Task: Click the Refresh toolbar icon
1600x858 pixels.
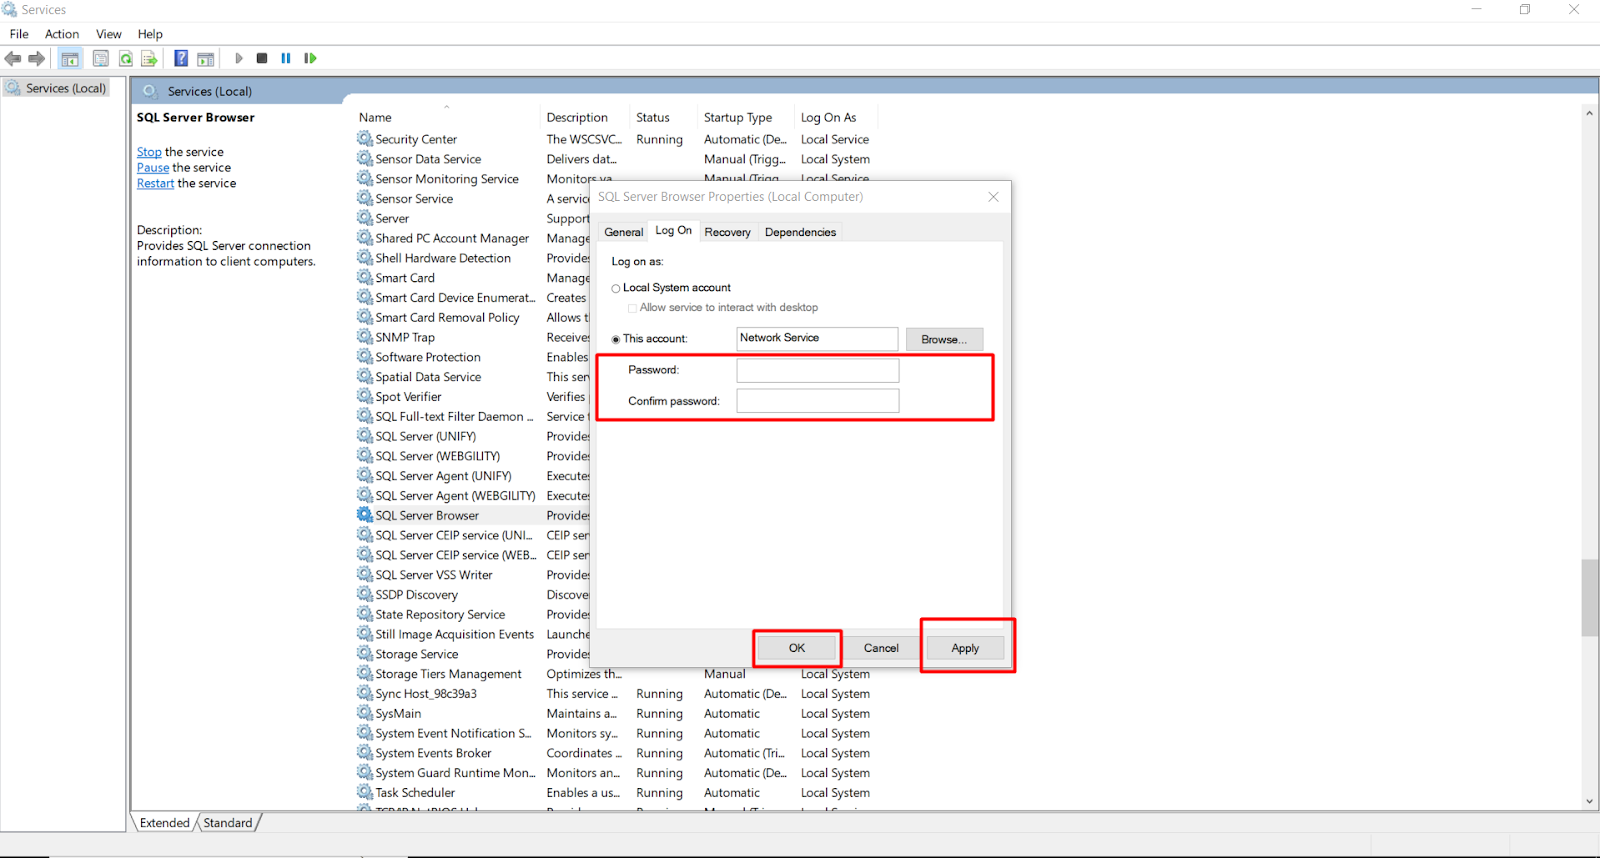Action: point(126,59)
